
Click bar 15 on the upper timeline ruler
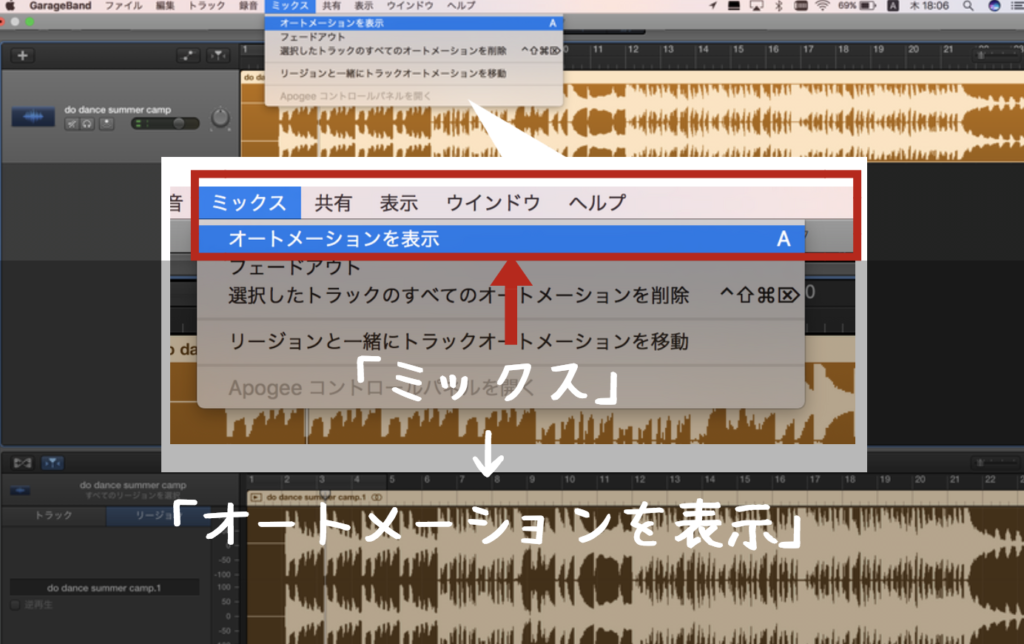pyautogui.click(x=738, y=50)
